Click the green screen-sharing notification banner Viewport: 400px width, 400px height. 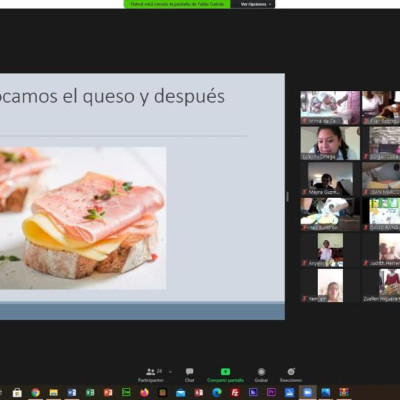(177, 4)
